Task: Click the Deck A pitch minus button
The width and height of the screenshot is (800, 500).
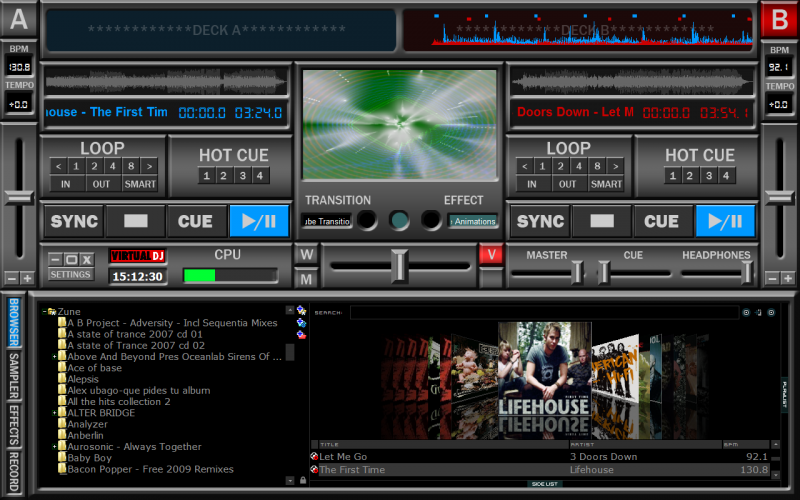Action: (11, 278)
